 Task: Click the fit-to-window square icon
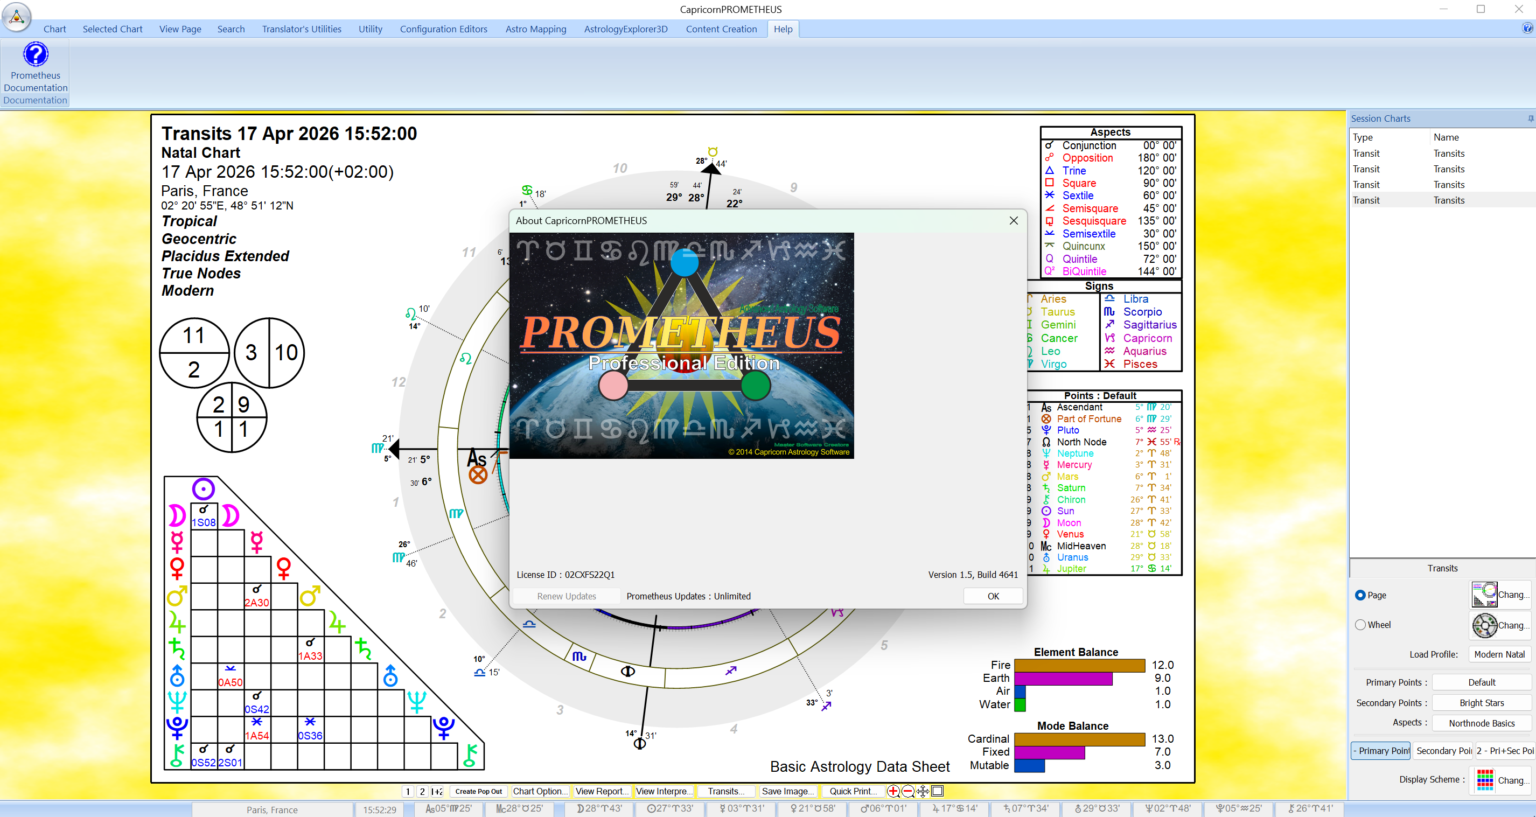click(938, 791)
